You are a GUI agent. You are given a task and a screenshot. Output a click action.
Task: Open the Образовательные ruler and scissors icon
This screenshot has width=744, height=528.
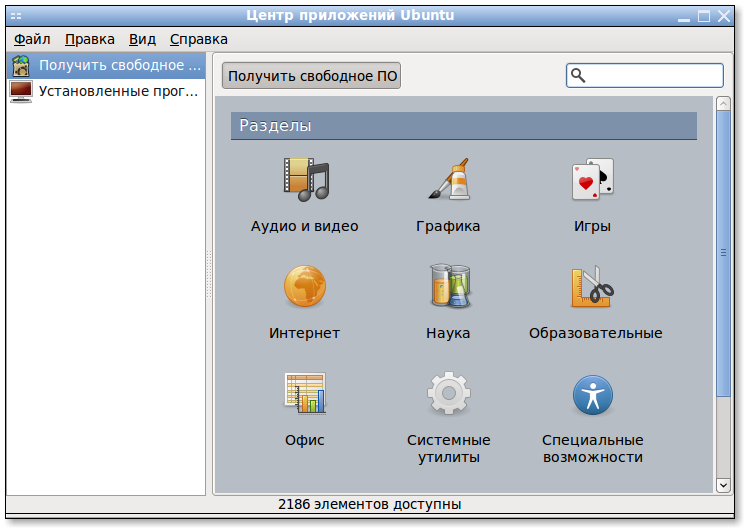592,286
